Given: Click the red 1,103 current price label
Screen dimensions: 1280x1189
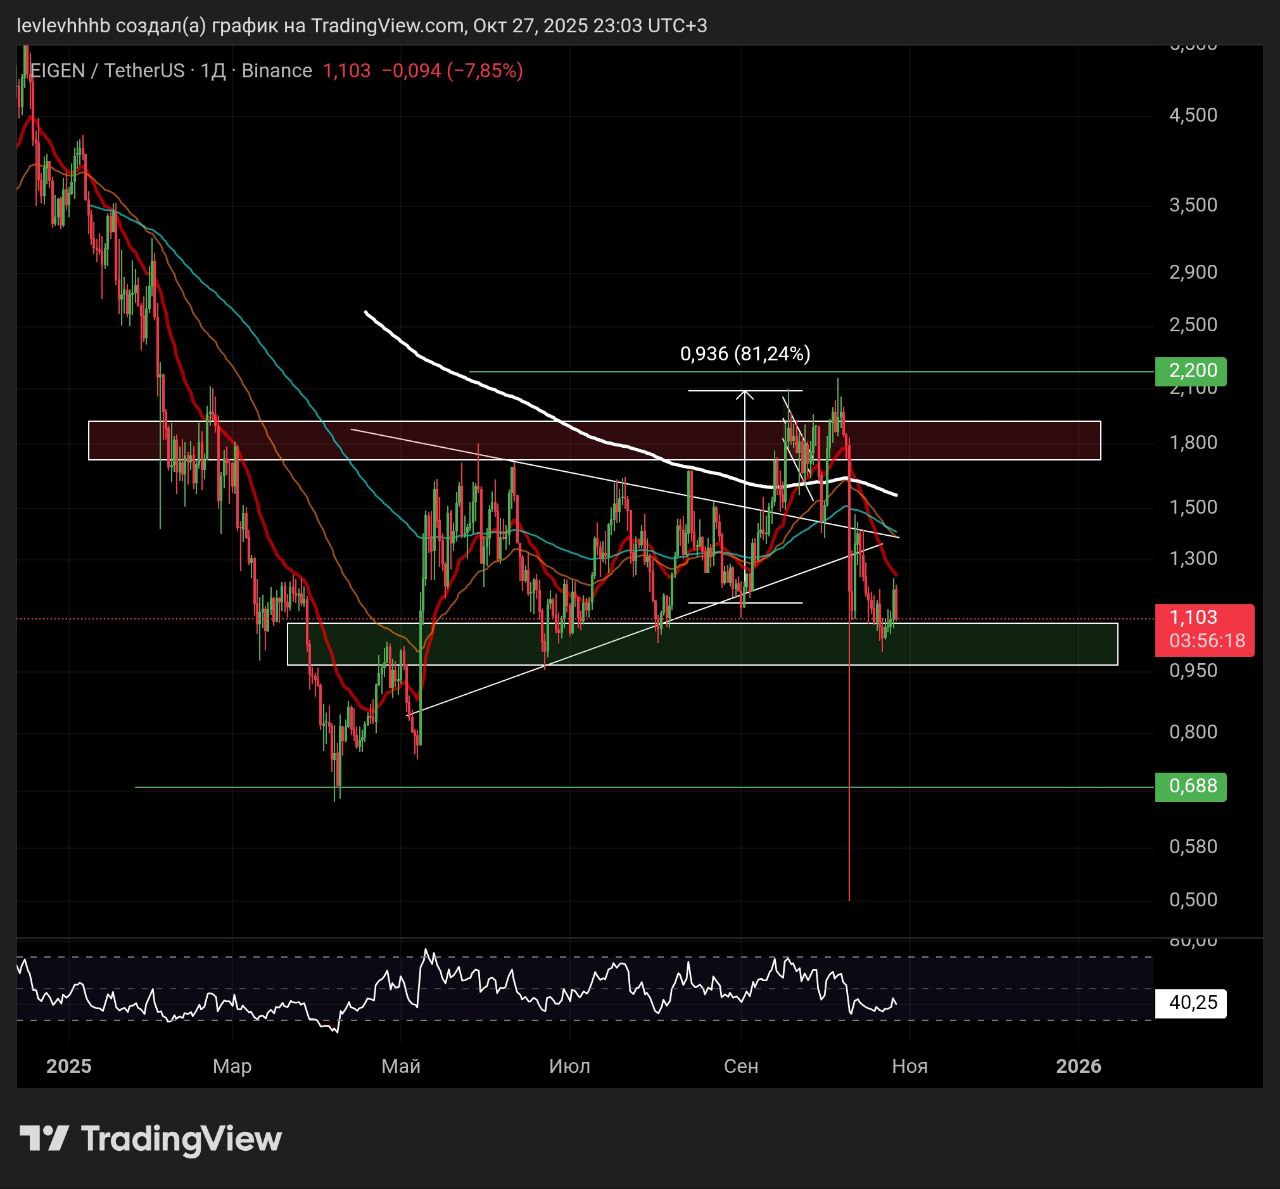Looking at the screenshot, I should (1193, 618).
